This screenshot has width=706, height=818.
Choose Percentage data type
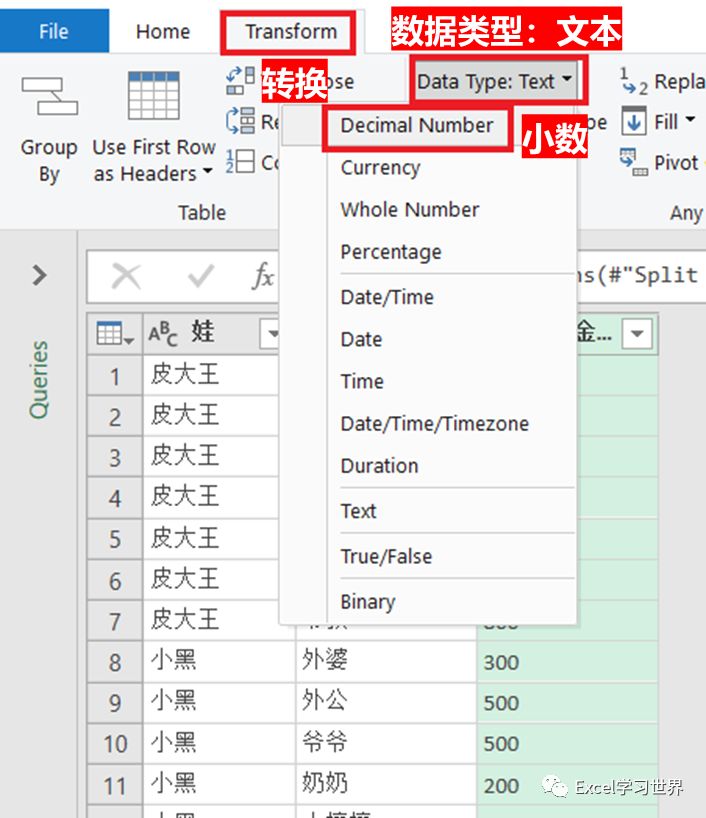coord(391,252)
